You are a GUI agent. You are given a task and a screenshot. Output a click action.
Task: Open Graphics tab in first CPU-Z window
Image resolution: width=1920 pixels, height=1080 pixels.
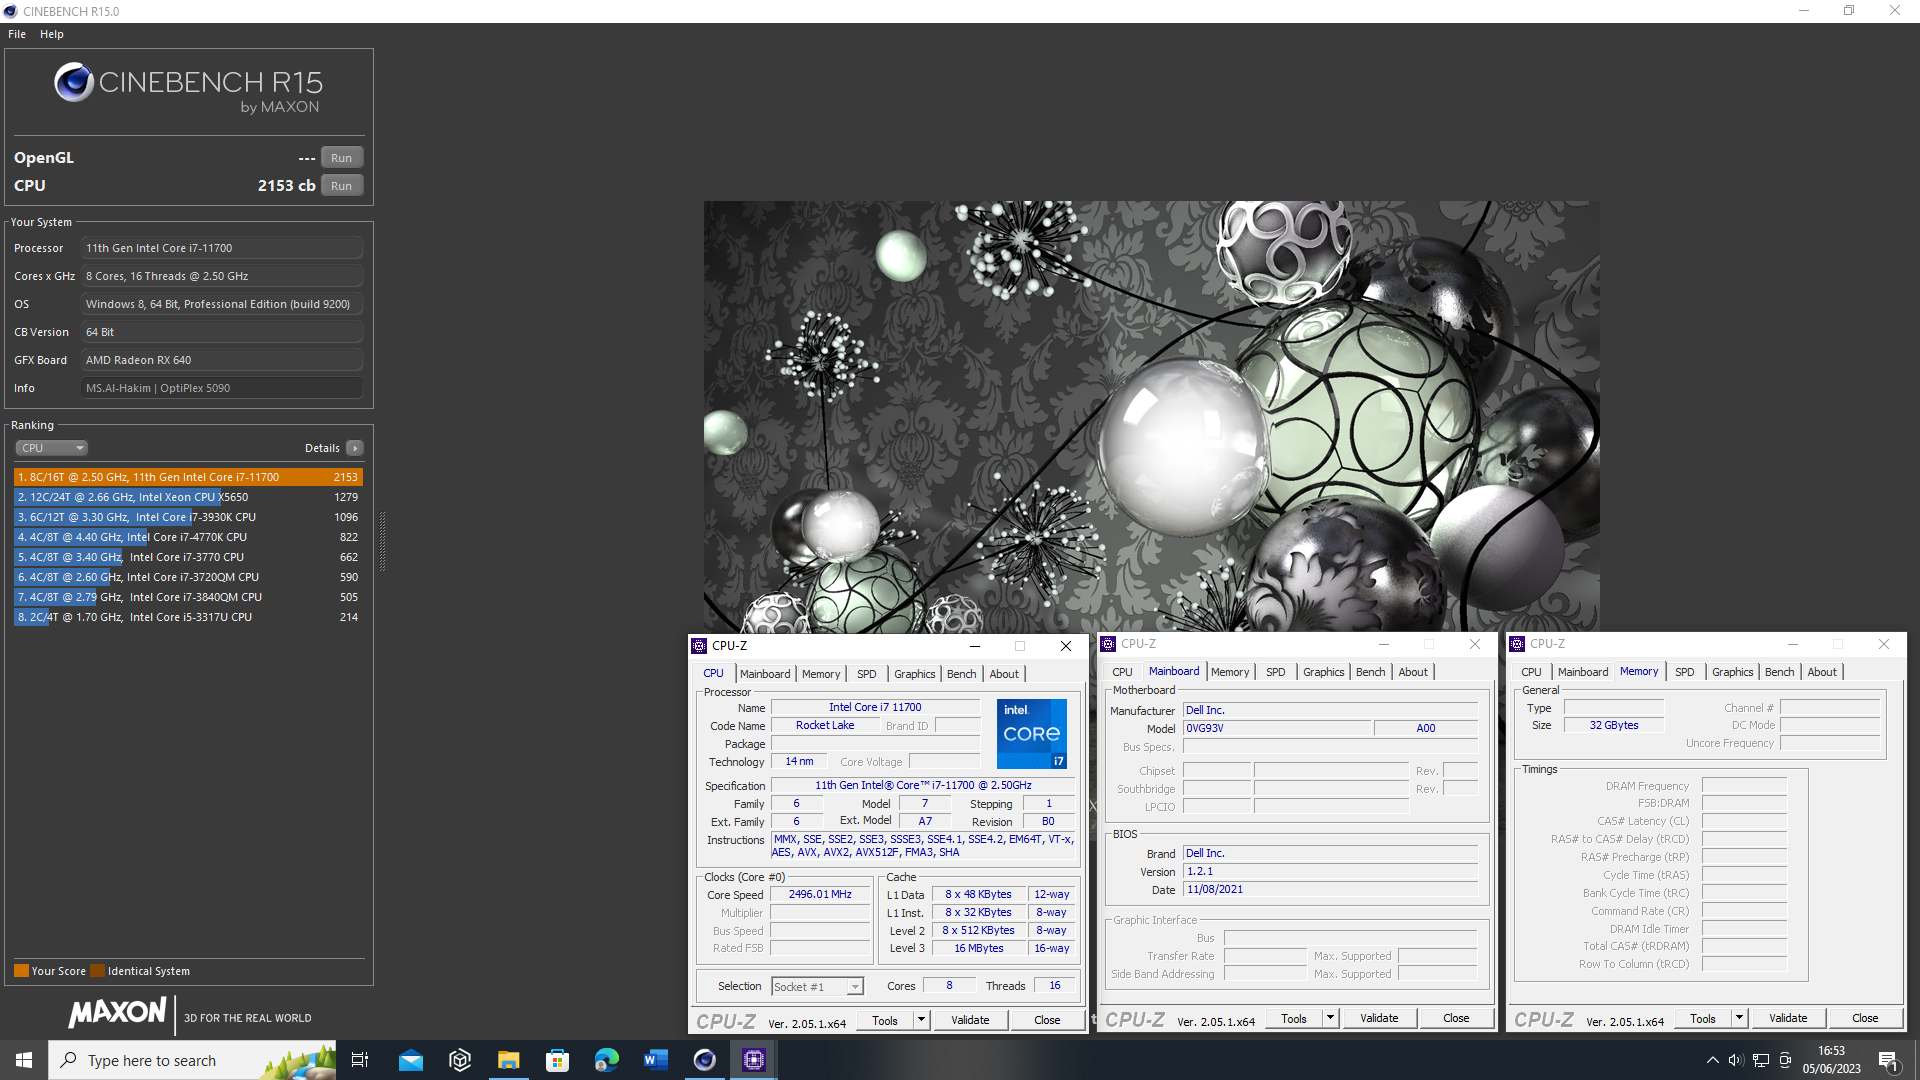click(x=915, y=674)
